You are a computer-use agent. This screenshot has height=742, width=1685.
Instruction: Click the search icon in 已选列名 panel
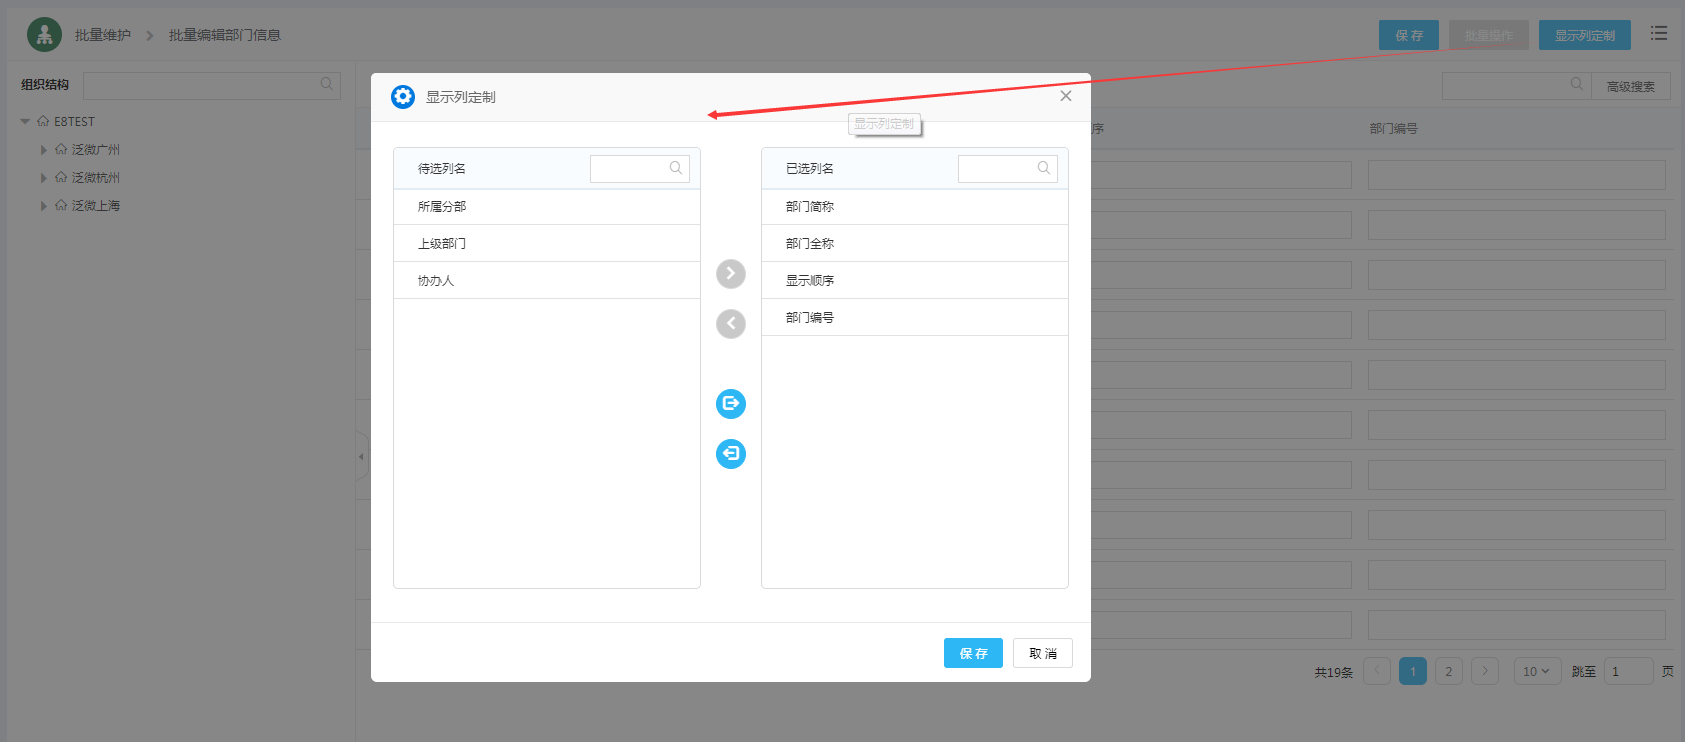[1044, 168]
